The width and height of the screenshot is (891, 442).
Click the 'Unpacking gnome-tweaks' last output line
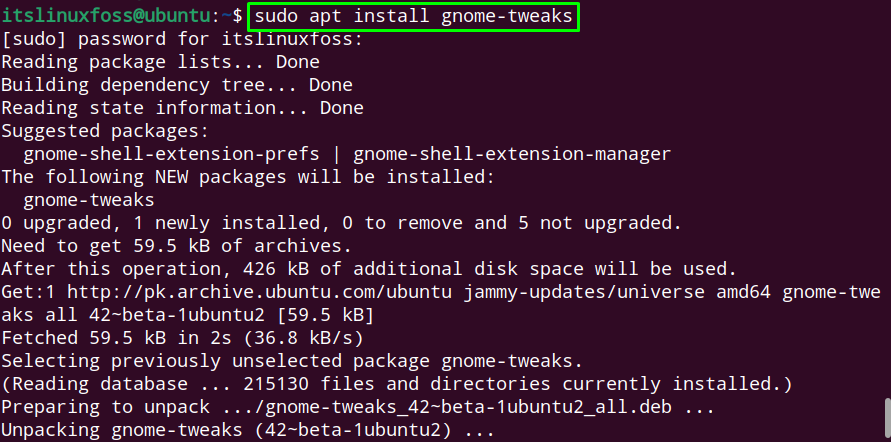coord(248,430)
